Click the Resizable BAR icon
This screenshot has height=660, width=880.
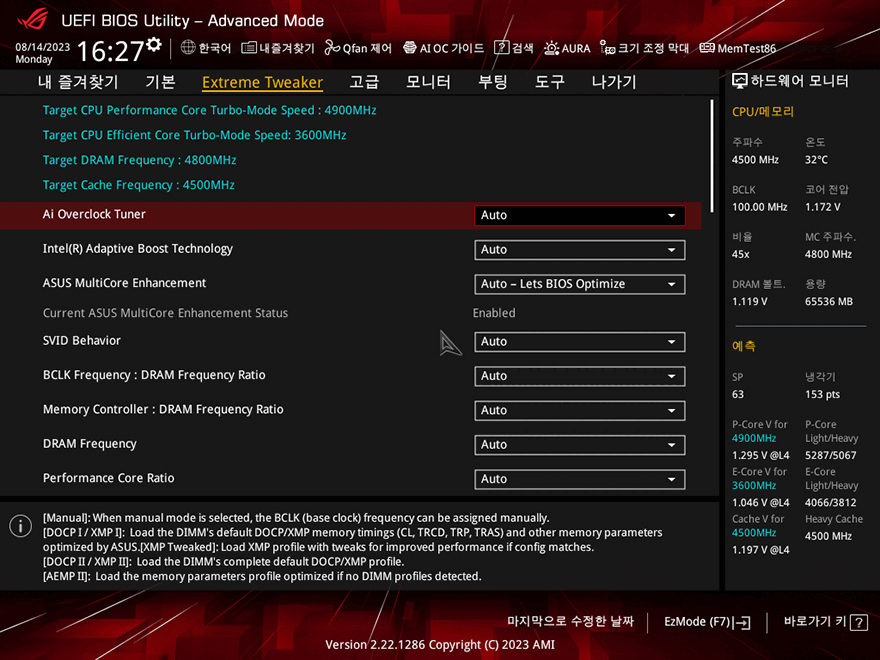(x=607, y=48)
